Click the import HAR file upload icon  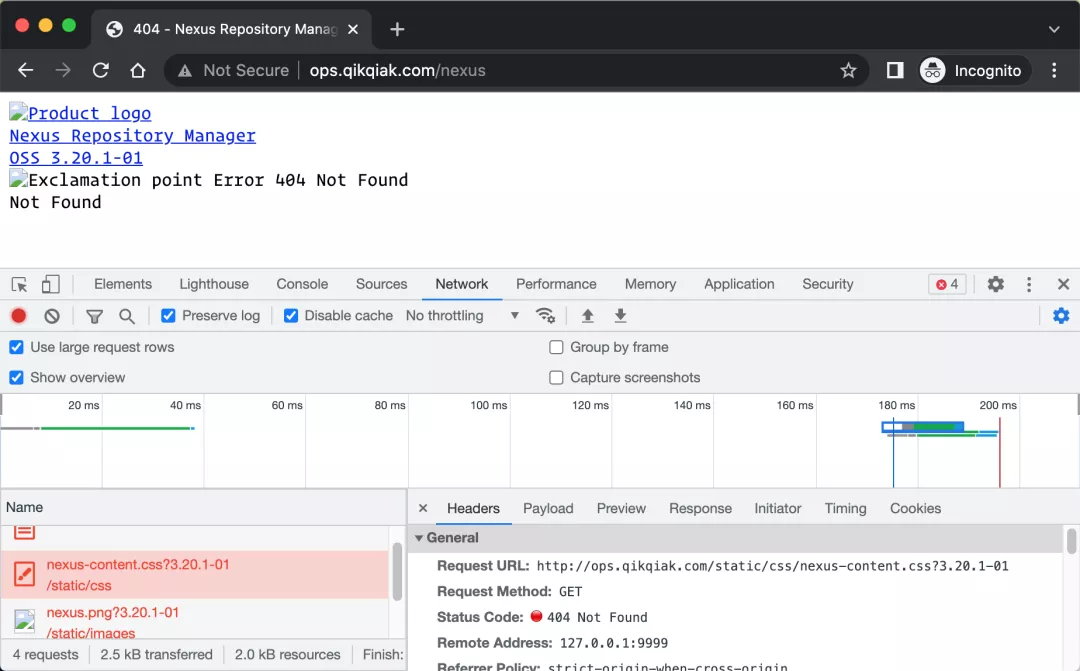pos(588,316)
